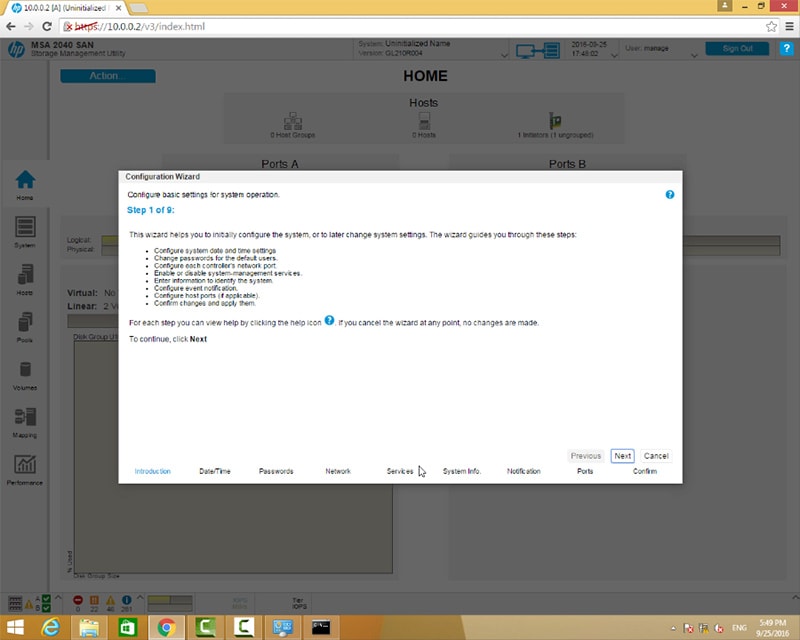Click Next in the Configuration Wizard

coord(622,456)
